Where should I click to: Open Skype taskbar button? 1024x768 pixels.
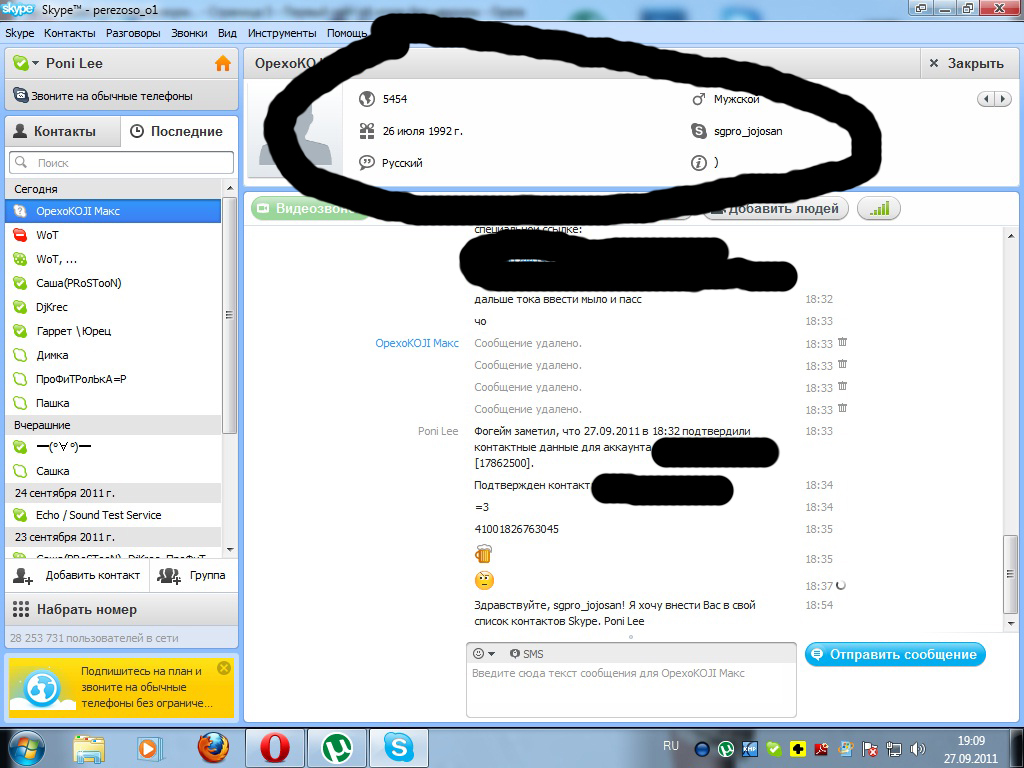[398, 748]
